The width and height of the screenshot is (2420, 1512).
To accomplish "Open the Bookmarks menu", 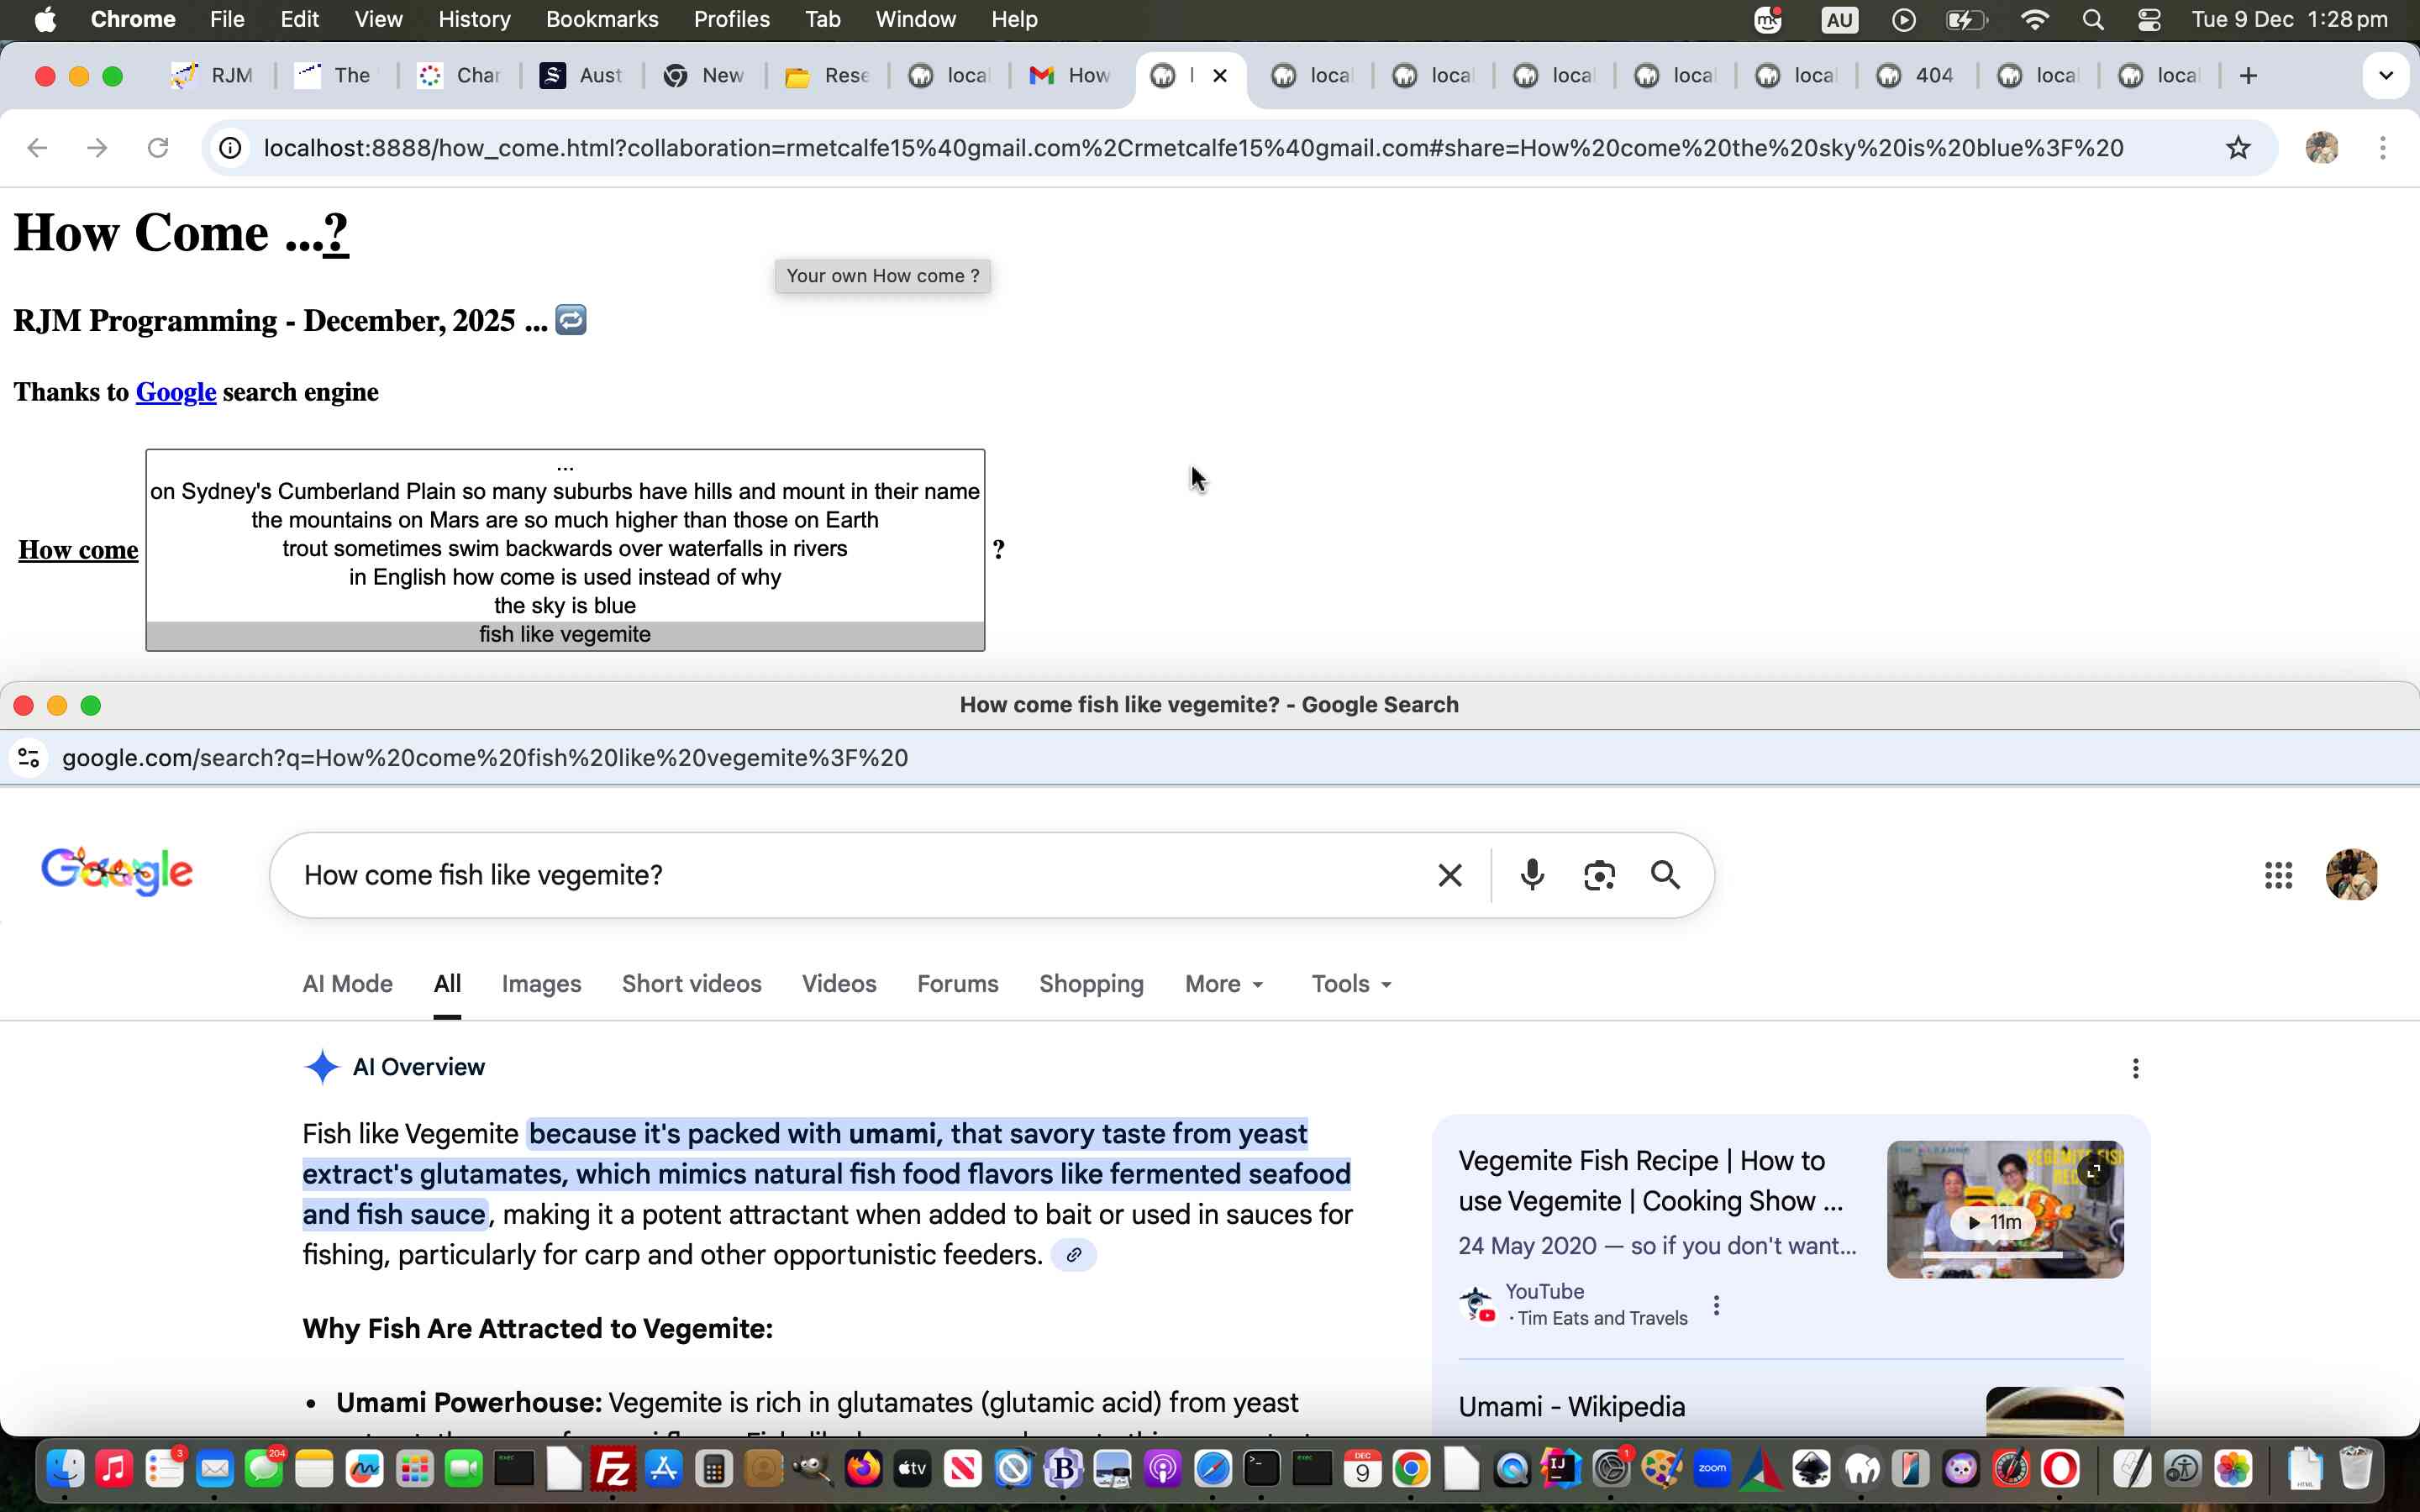I will pos(602,19).
